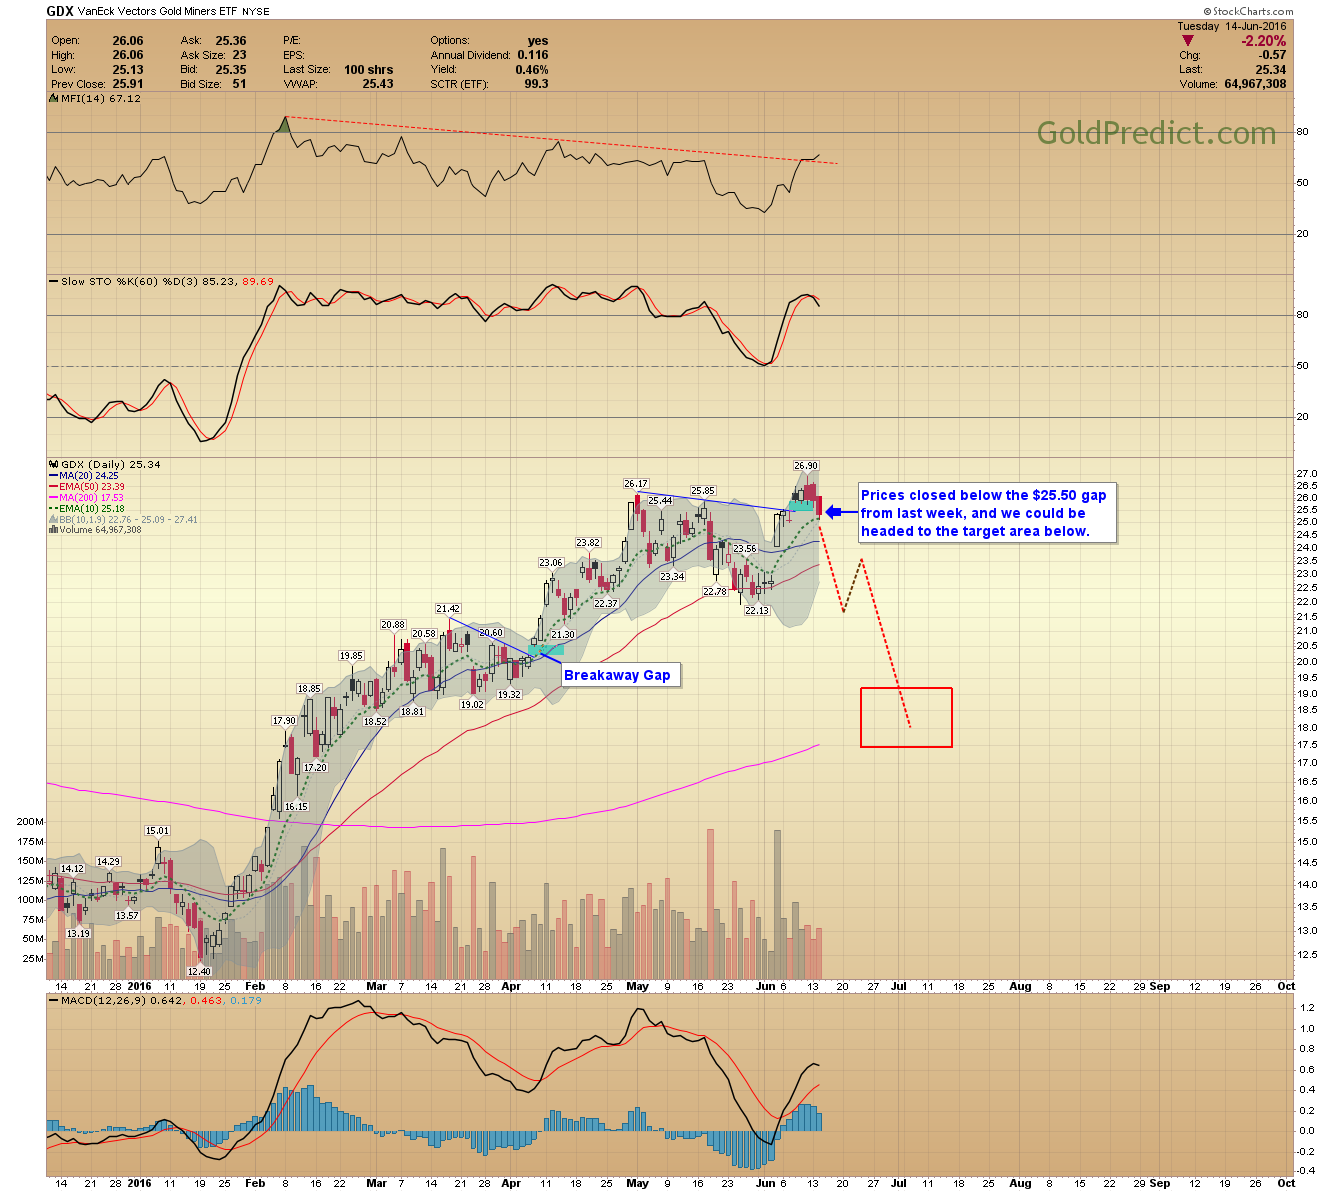Image resolution: width=1340 pixels, height=1192 pixels.
Task: Click the 22.13 low price label
Action: tap(757, 610)
